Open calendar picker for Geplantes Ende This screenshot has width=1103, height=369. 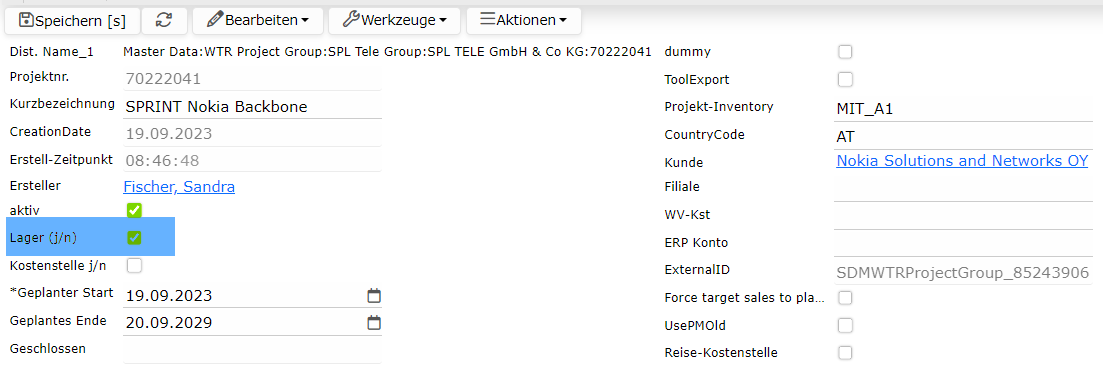tap(374, 323)
